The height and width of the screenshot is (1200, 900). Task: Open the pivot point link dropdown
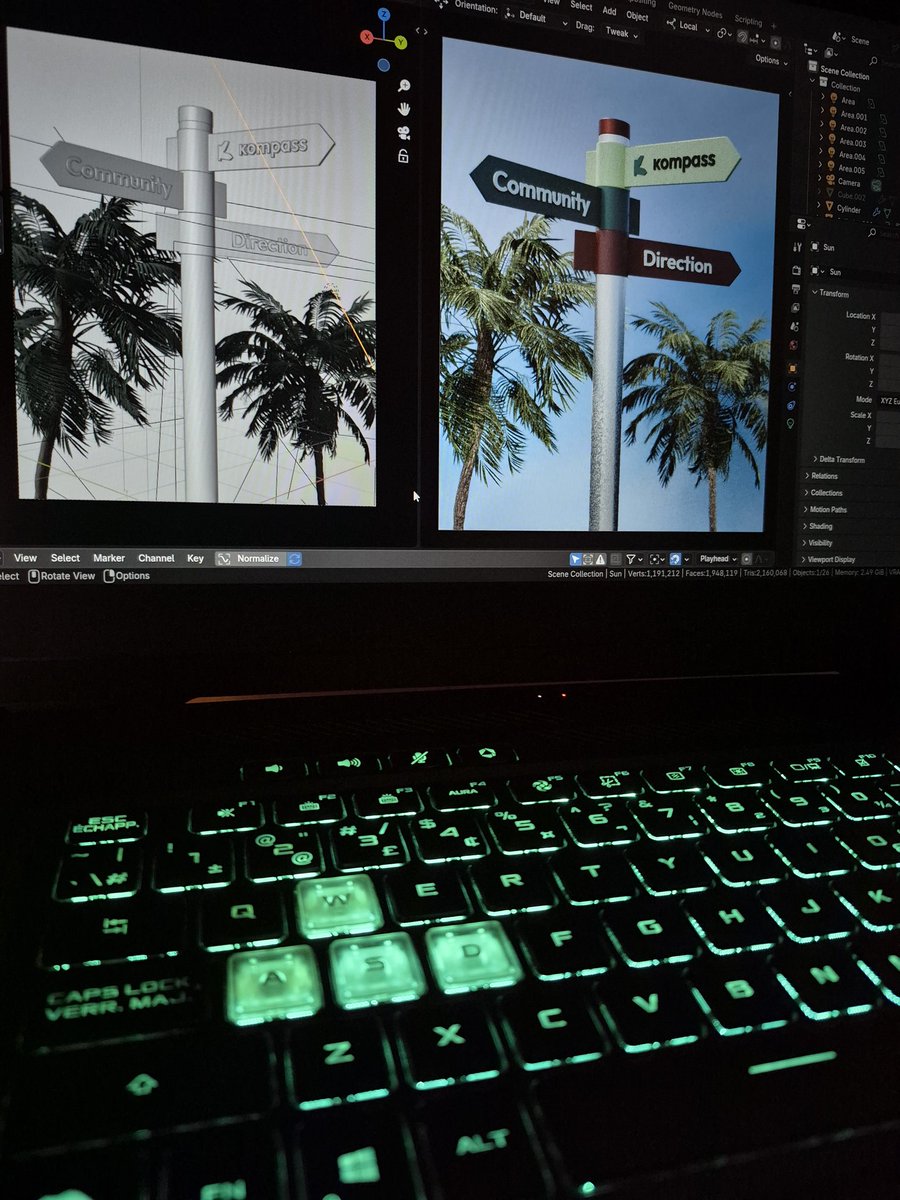(723, 33)
